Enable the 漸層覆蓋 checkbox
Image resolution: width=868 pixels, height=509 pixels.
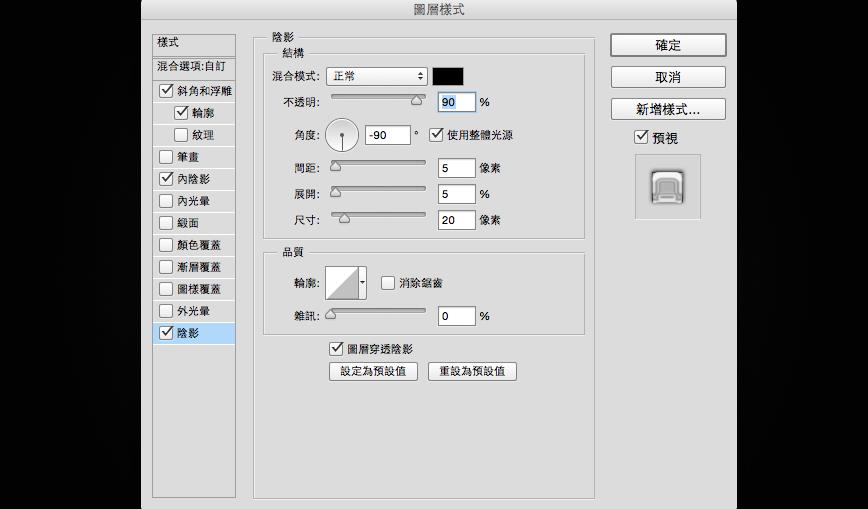click(166, 268)
